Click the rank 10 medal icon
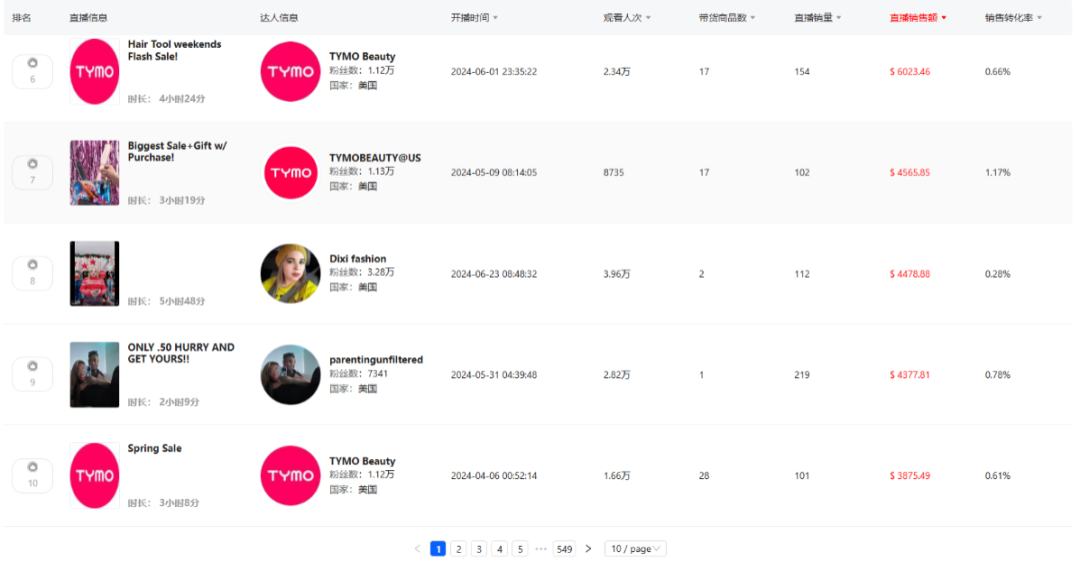 [32, 467]
